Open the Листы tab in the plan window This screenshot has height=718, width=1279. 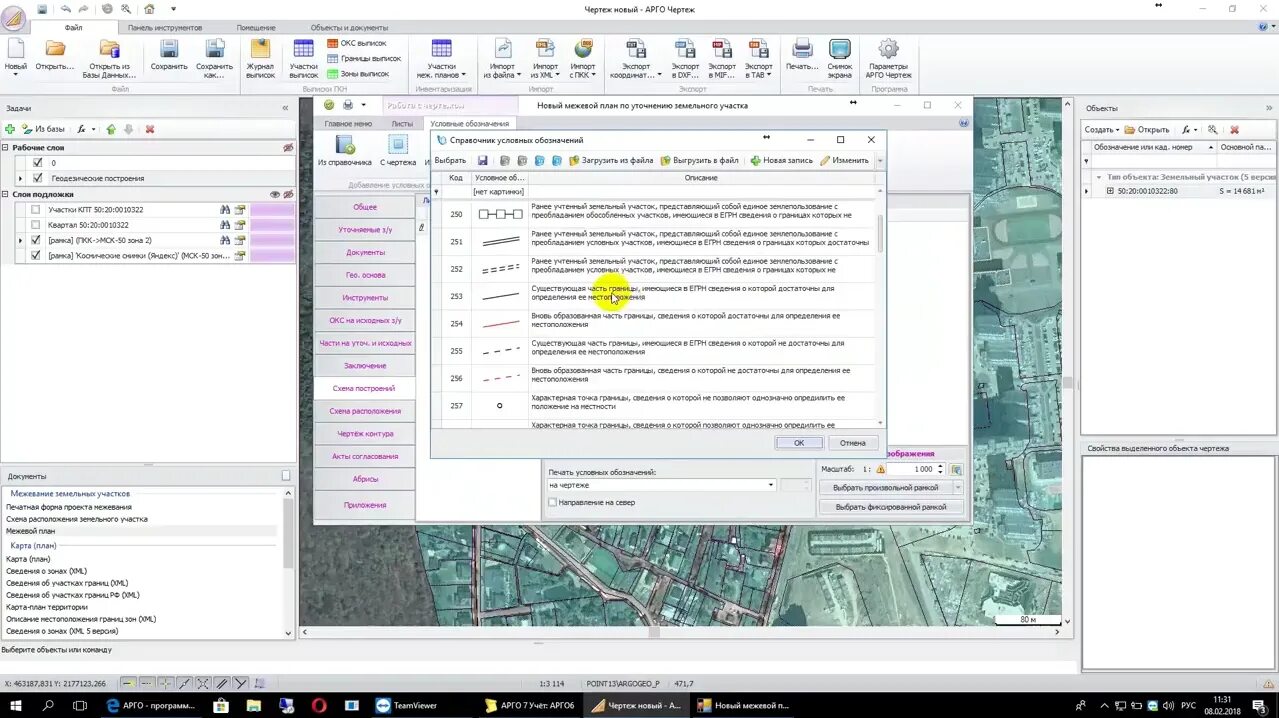tap(402, 123)
